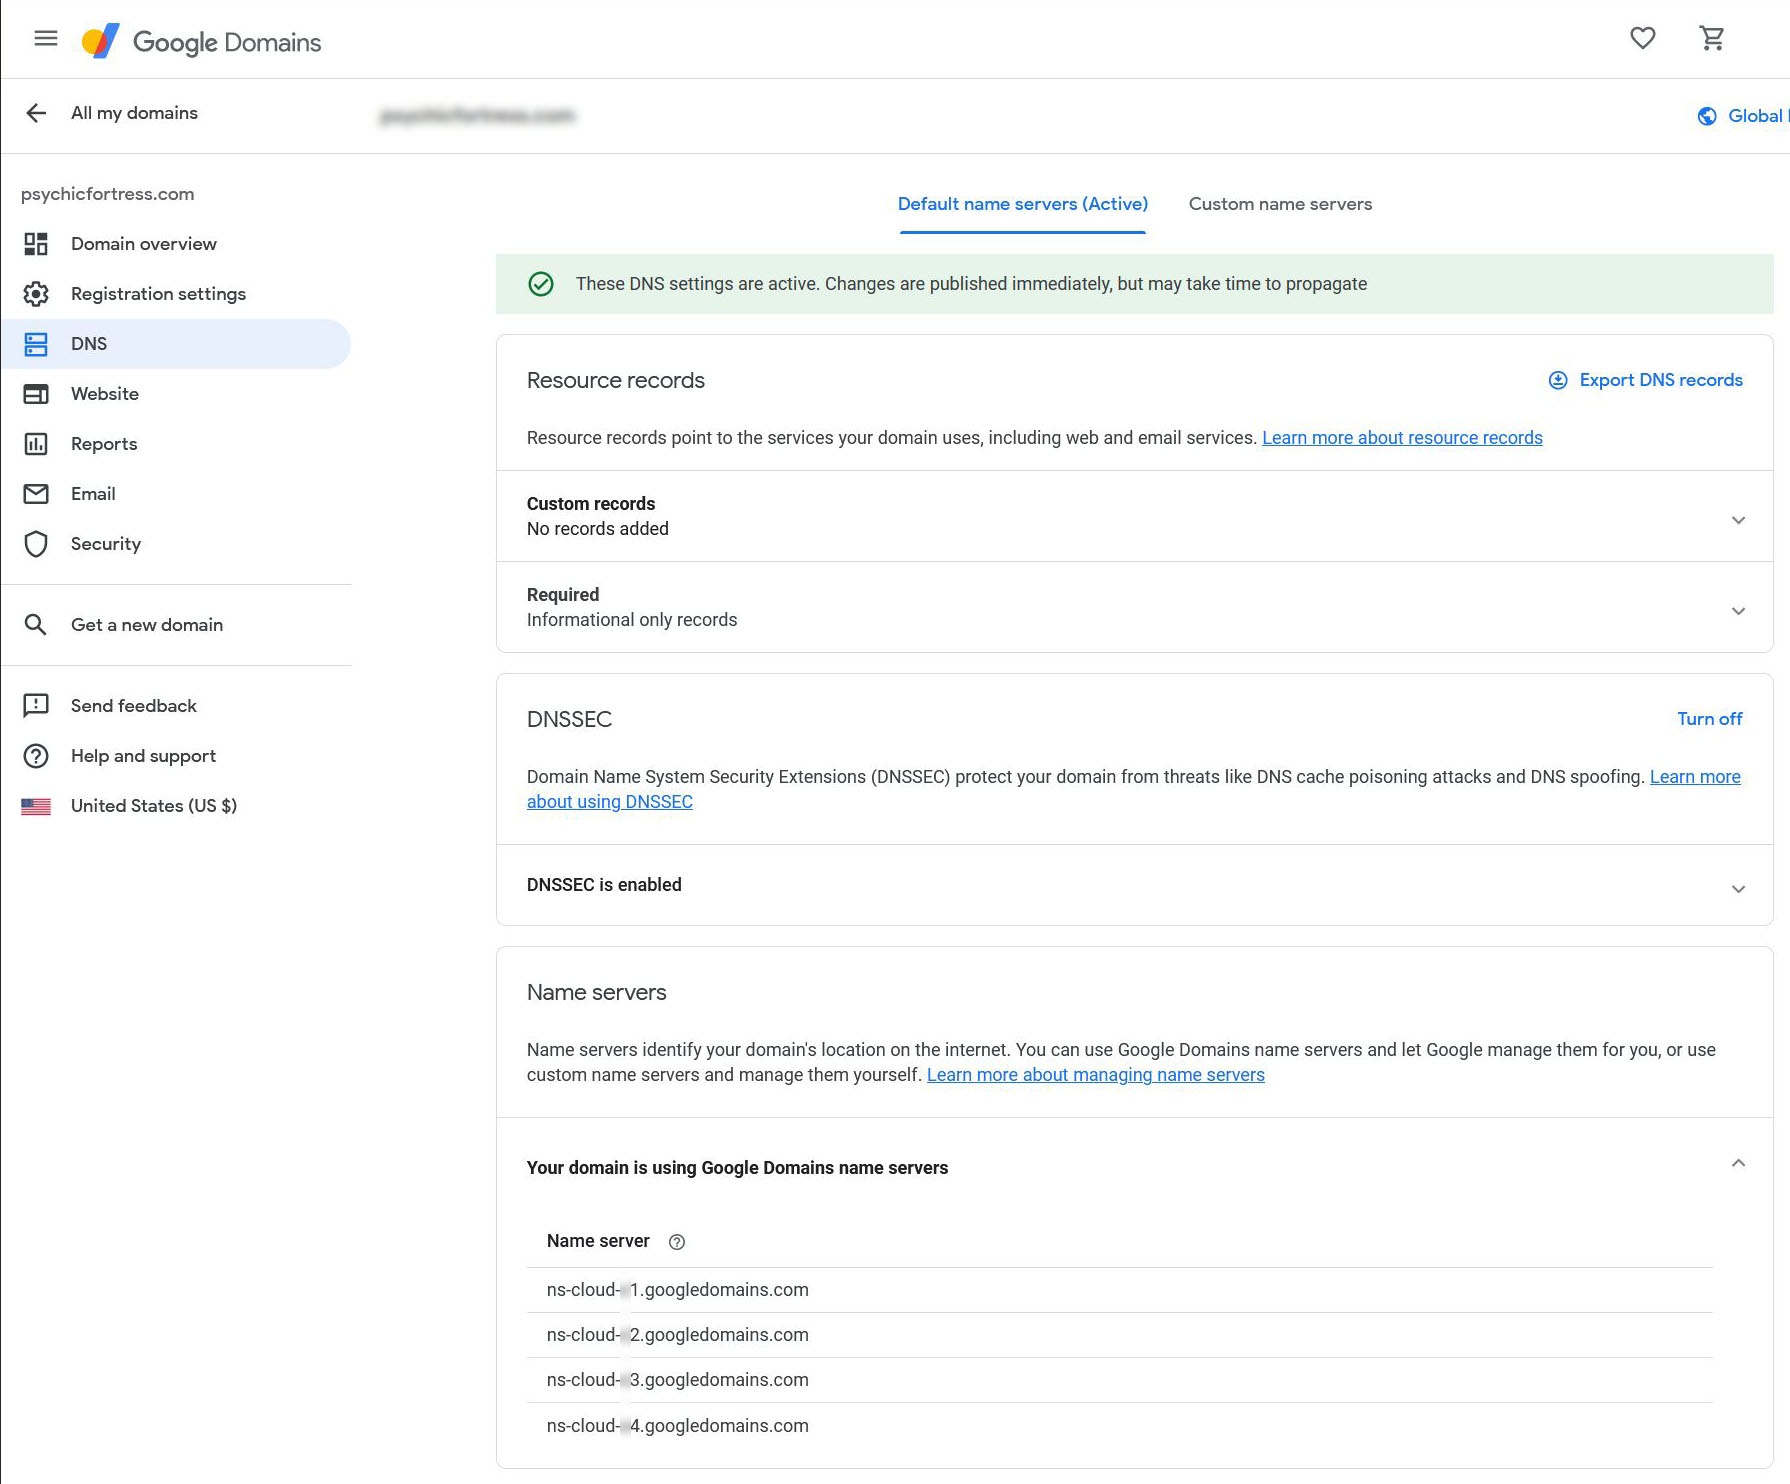Click the DNSSEC heading
The width and height of the screenshot is (1790, 1484).
point(569,719)
